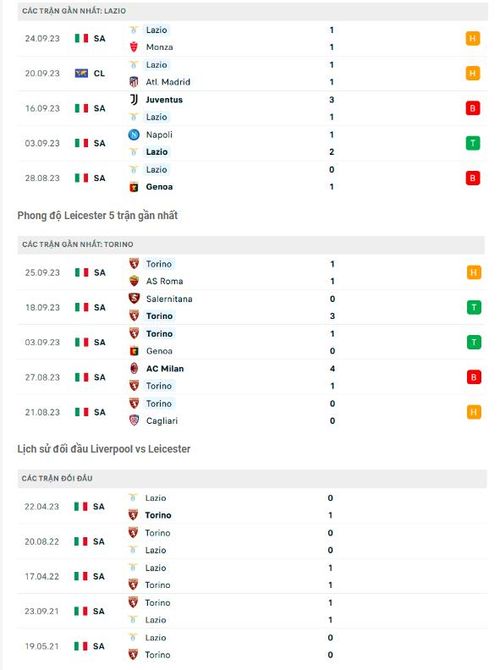
Task: Click the Atl. Madrid crest icon
Action: coord(134,82)
